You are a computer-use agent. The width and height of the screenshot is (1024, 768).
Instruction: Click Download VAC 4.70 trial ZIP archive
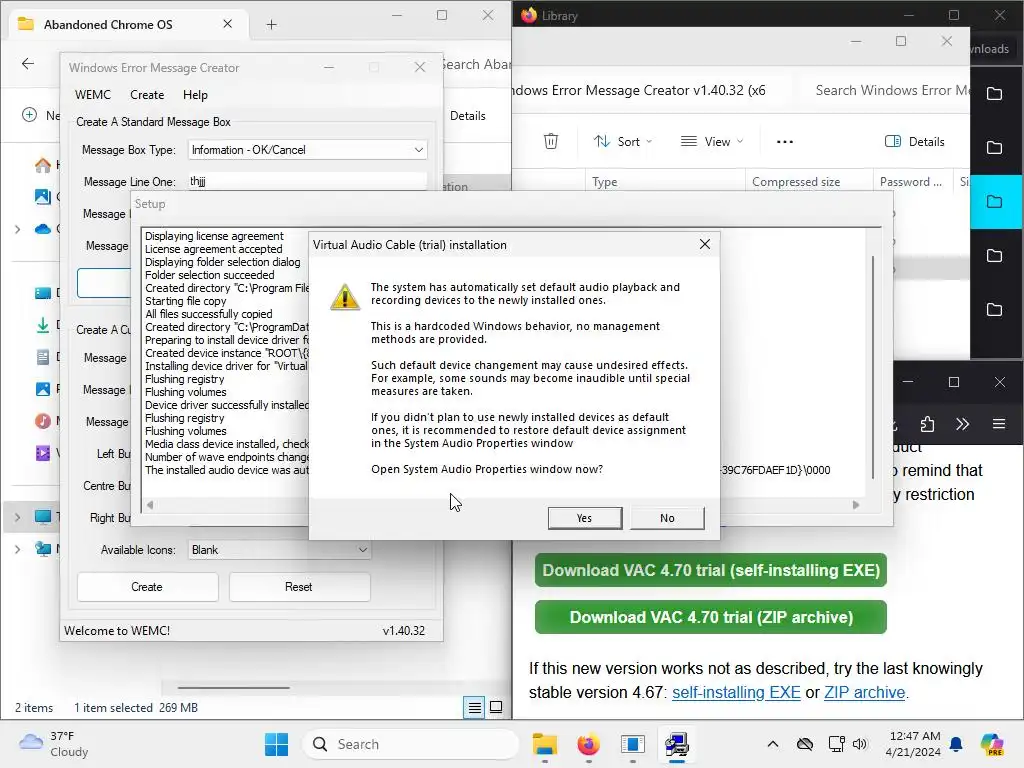[711, 617]
